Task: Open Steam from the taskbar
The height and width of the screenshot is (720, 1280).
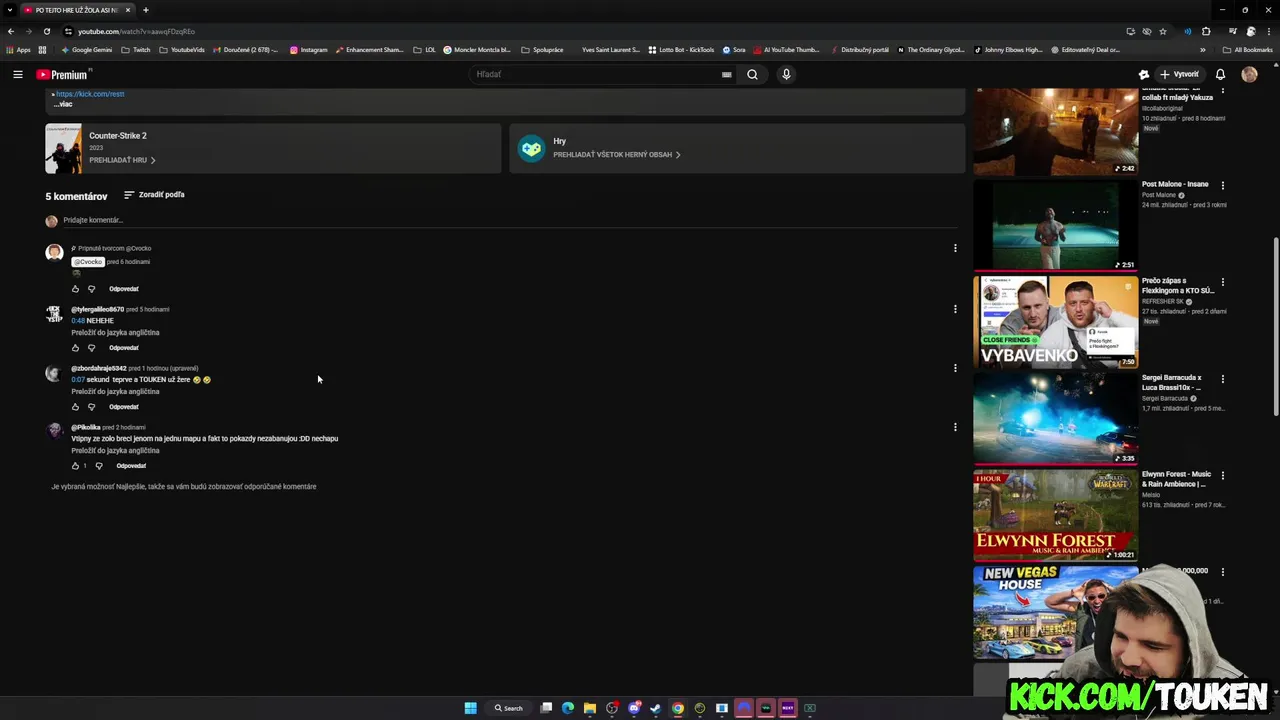Action: pyautogui.click(x=656, y=708)
